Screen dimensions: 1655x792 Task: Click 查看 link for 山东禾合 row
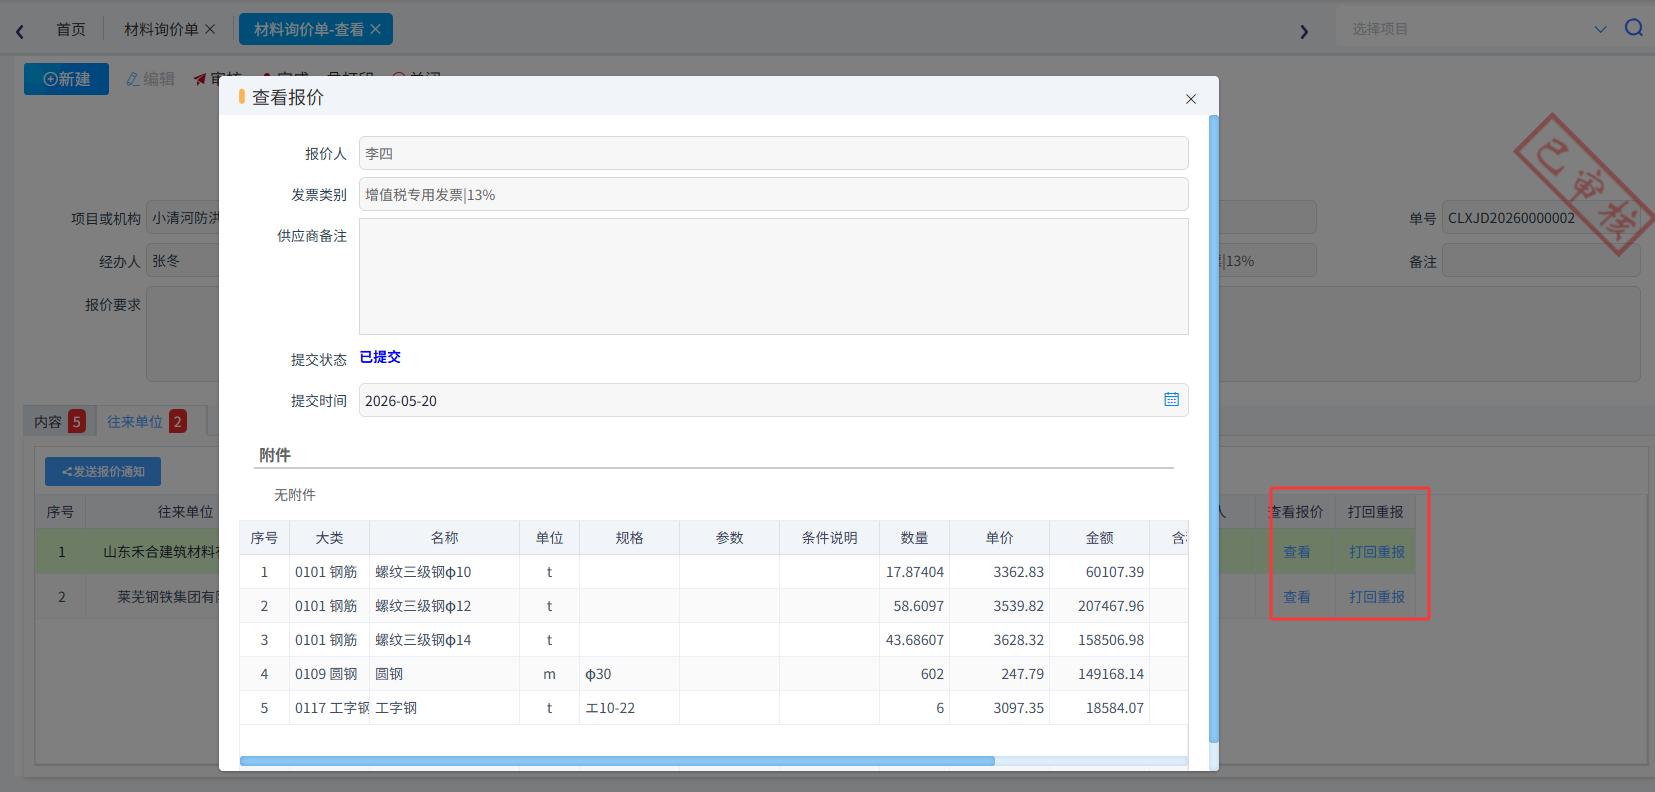[x=1297, y=552]
